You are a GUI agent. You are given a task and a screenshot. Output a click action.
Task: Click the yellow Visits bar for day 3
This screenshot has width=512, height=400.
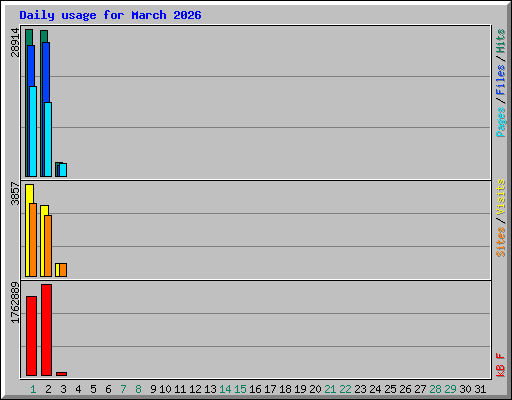click(57, 270)
